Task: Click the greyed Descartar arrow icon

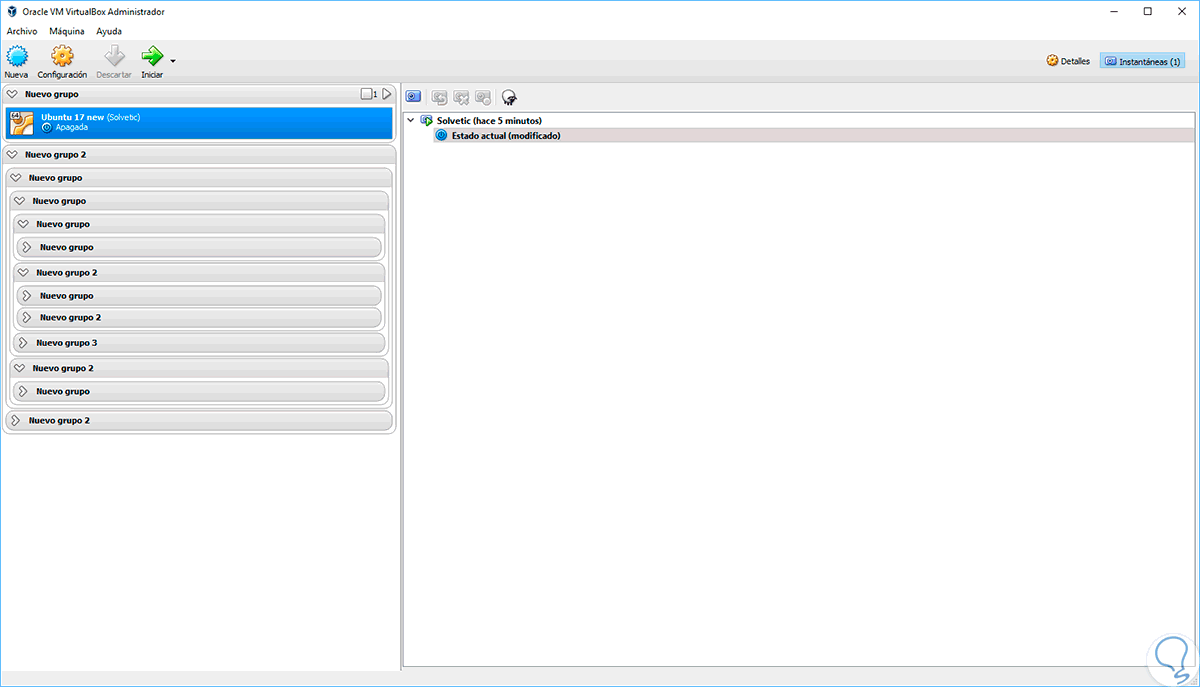Action: [114, 56]
